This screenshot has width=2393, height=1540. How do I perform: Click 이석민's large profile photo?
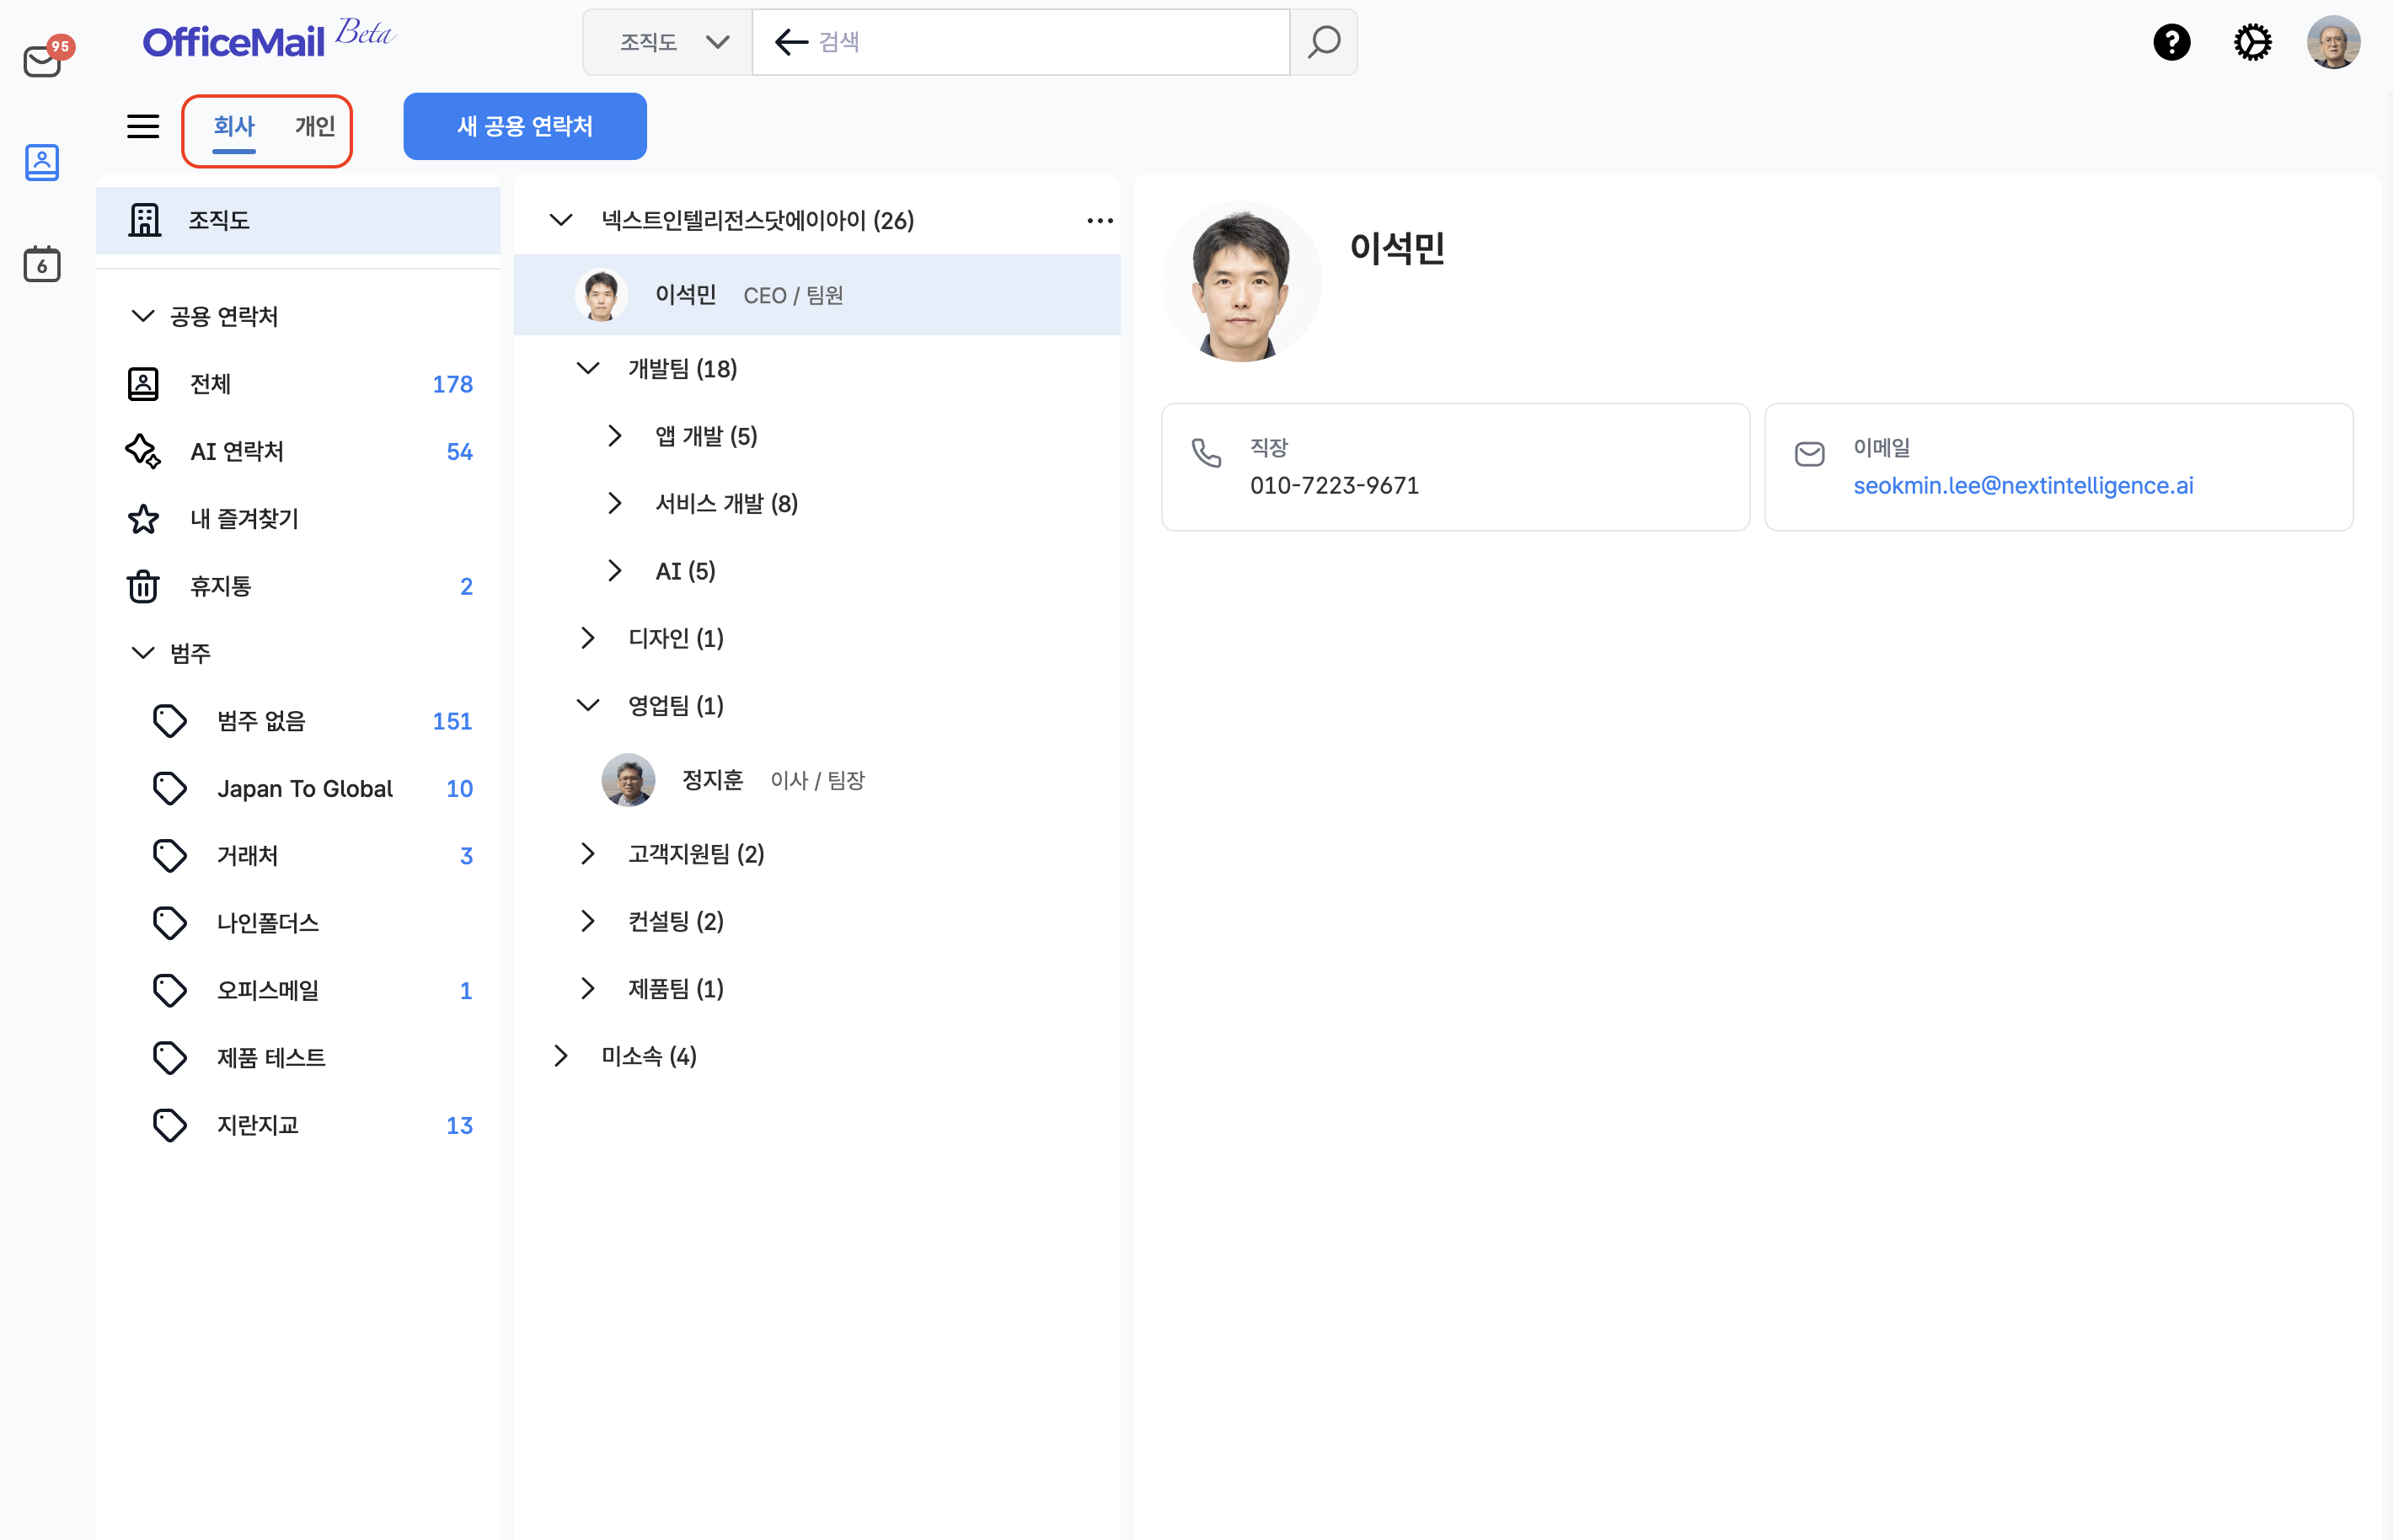[1242, 282]
